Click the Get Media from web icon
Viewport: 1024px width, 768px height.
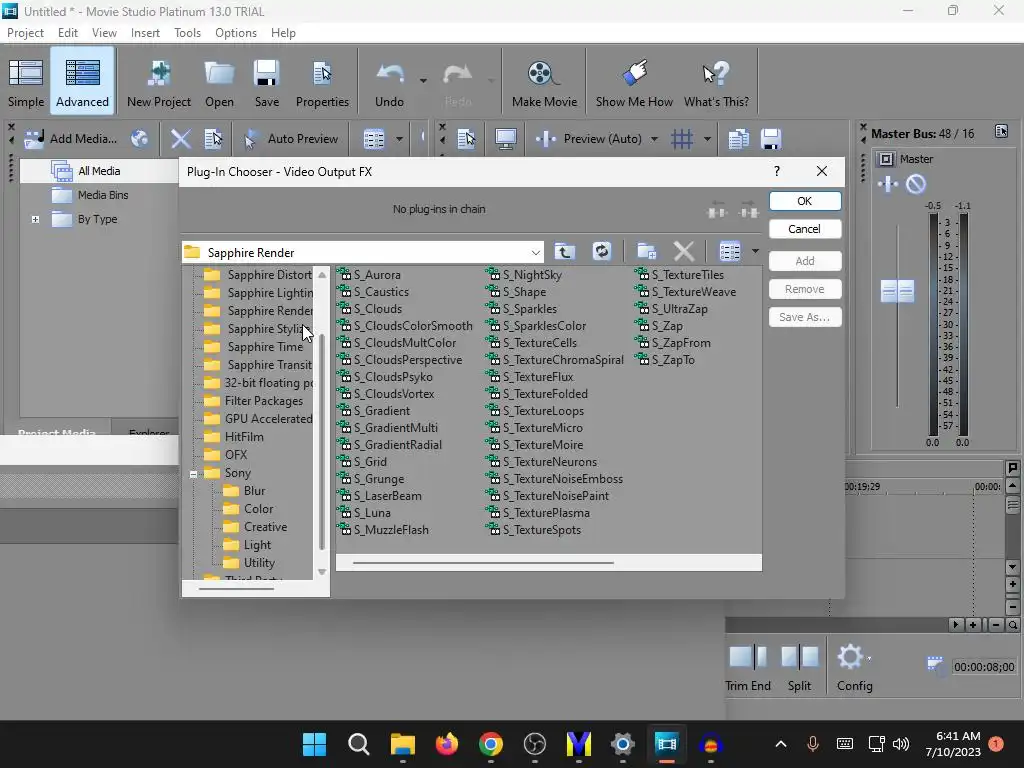[x=140, y=138]
